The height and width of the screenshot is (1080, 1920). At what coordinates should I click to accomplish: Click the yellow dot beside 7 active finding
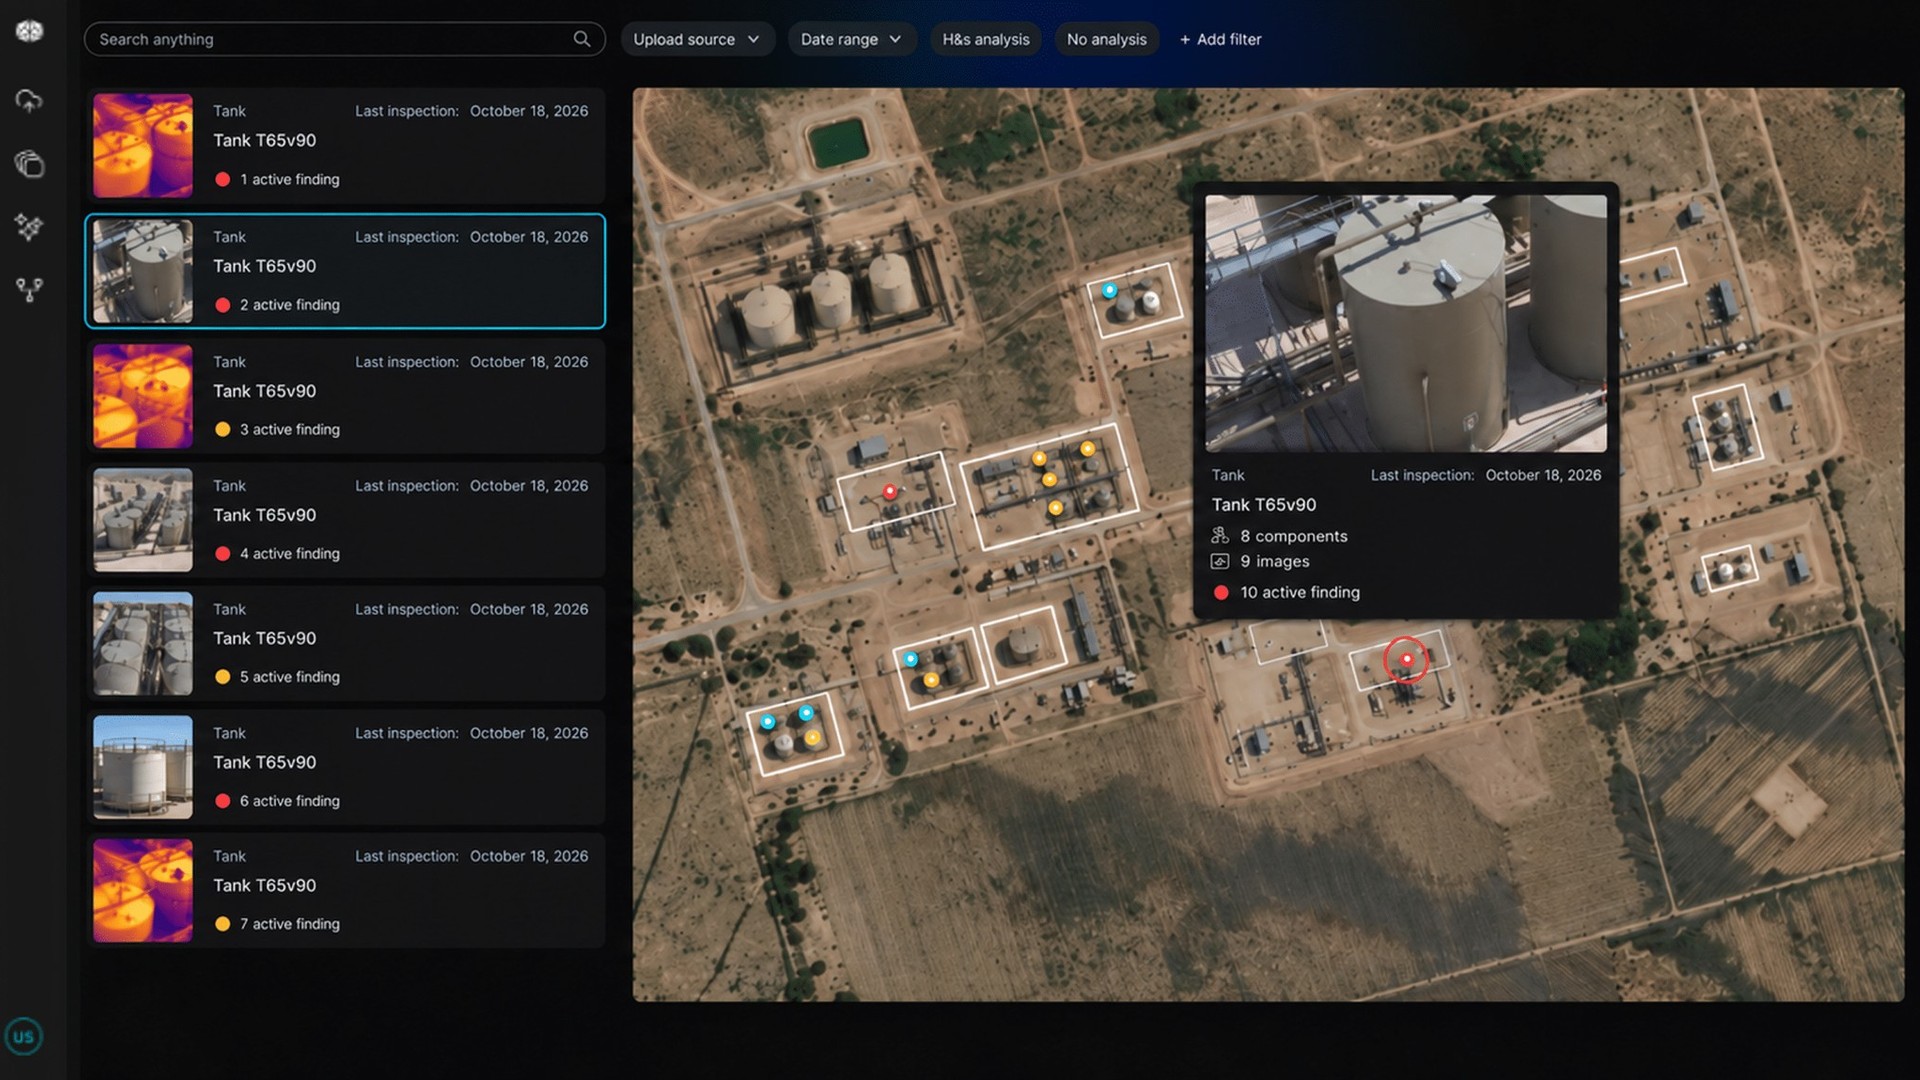222,924
